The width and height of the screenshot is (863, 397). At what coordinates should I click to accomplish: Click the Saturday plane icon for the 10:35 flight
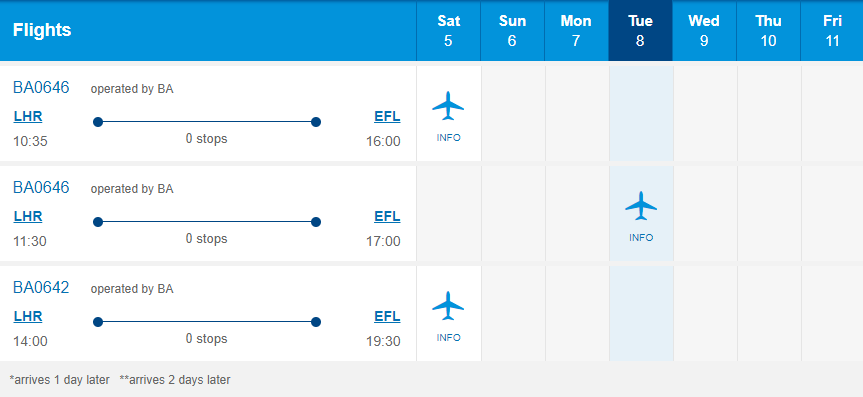pyautogui.click(x=448, y=106)
